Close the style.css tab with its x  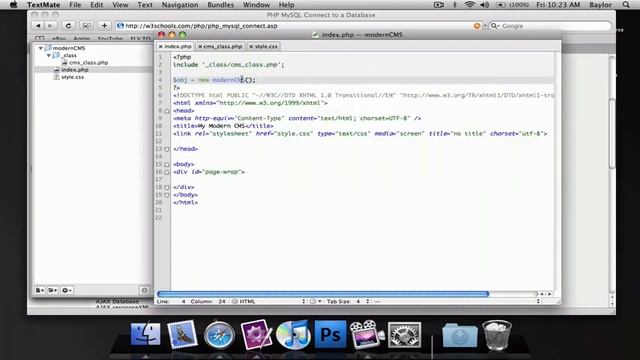pyautogui.click(x=251, y=47)
